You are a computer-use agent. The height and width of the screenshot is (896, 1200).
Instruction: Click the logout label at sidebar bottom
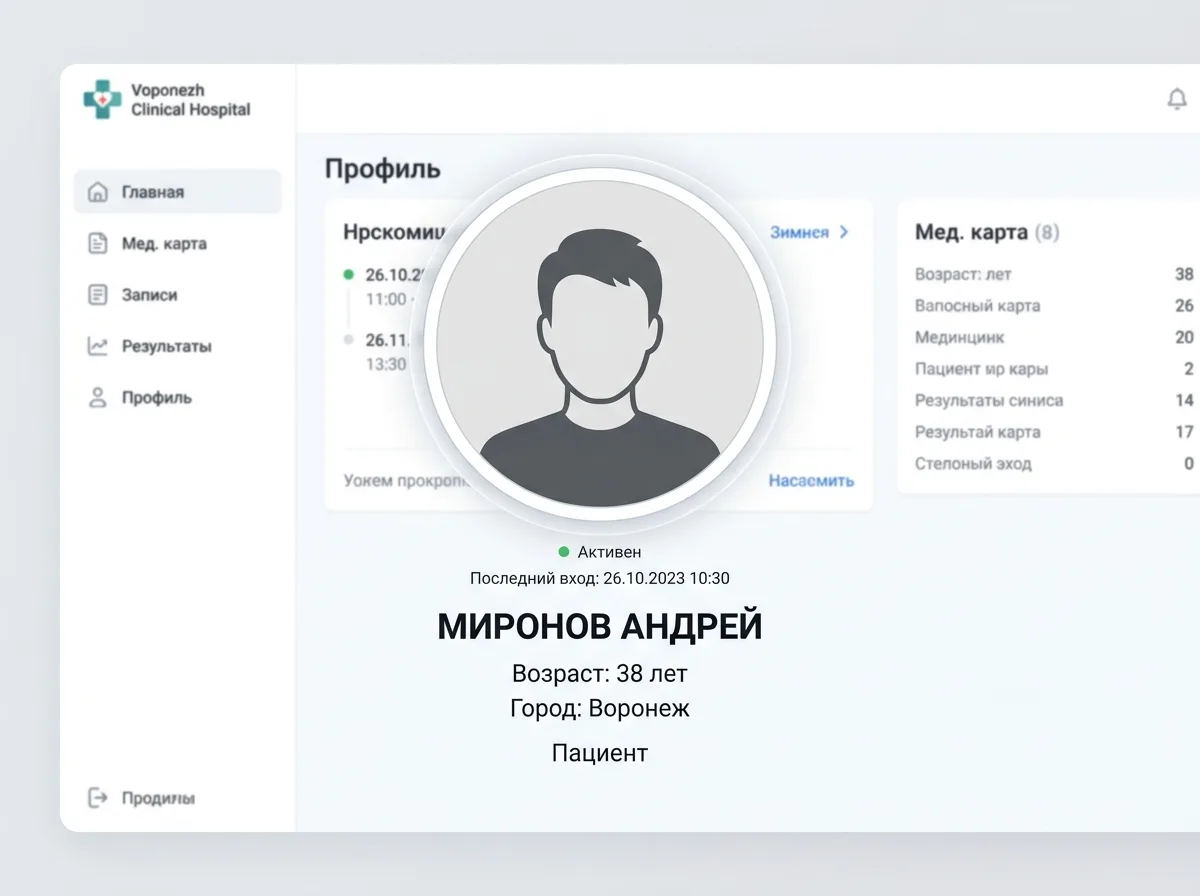tap(158, 798)
